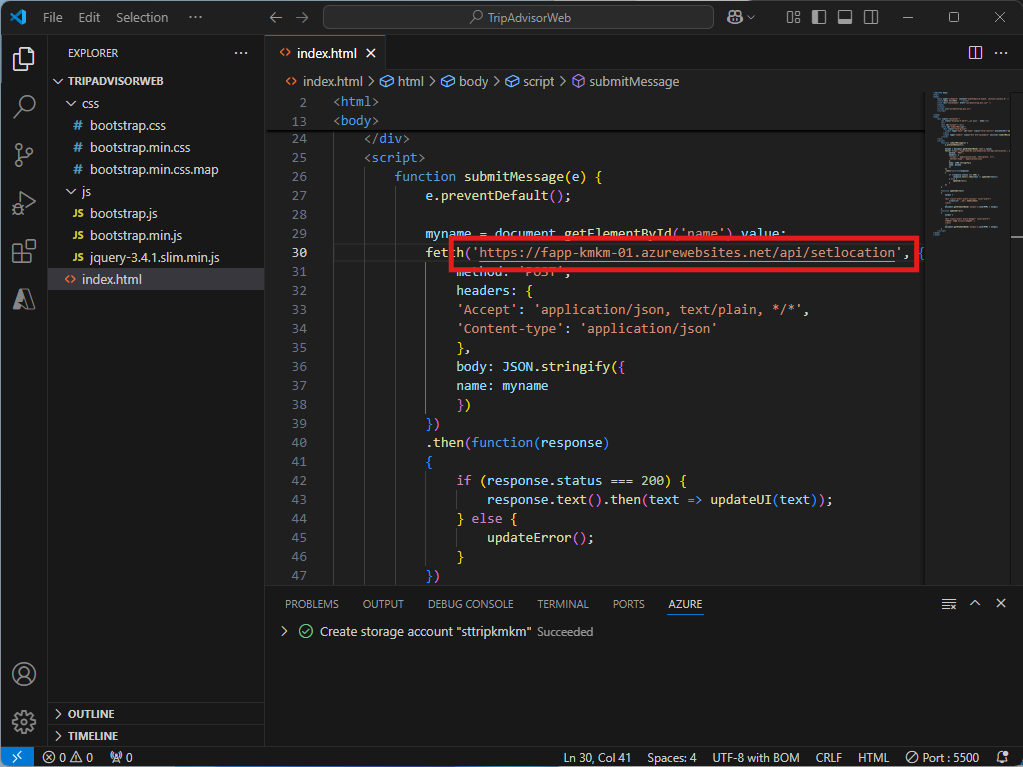Open the File menu
Viewport: 1023px width, 767px height.
pos(53,18)
